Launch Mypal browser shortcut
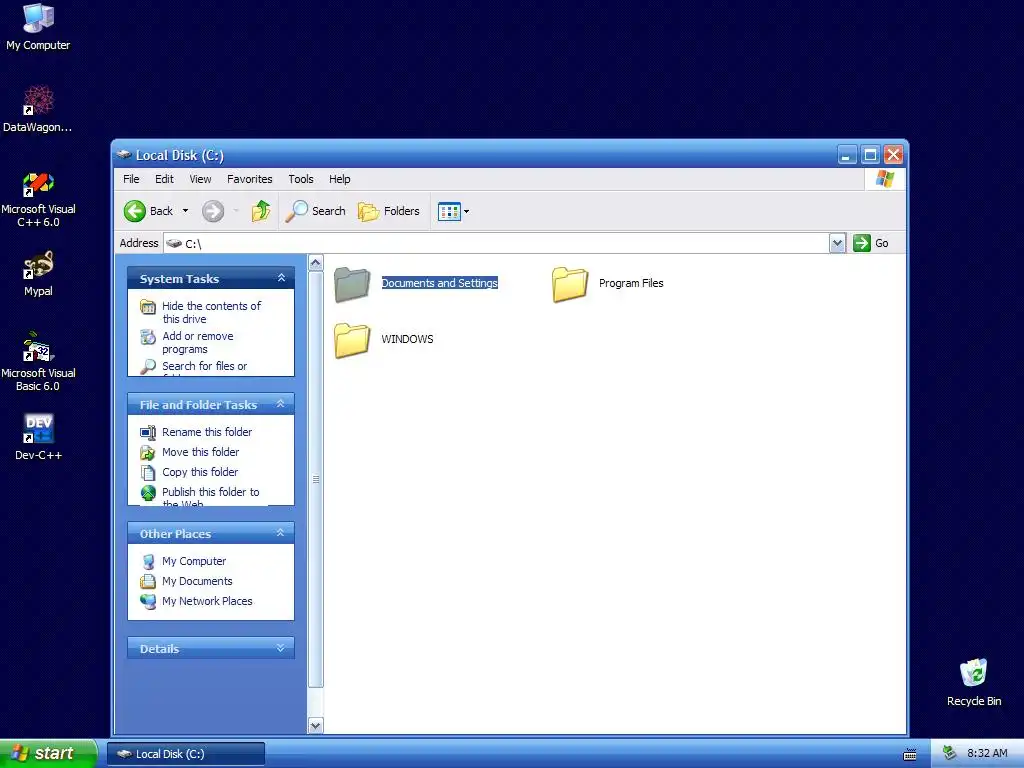The image size is (1024, 768). click(x=38, y=274)
